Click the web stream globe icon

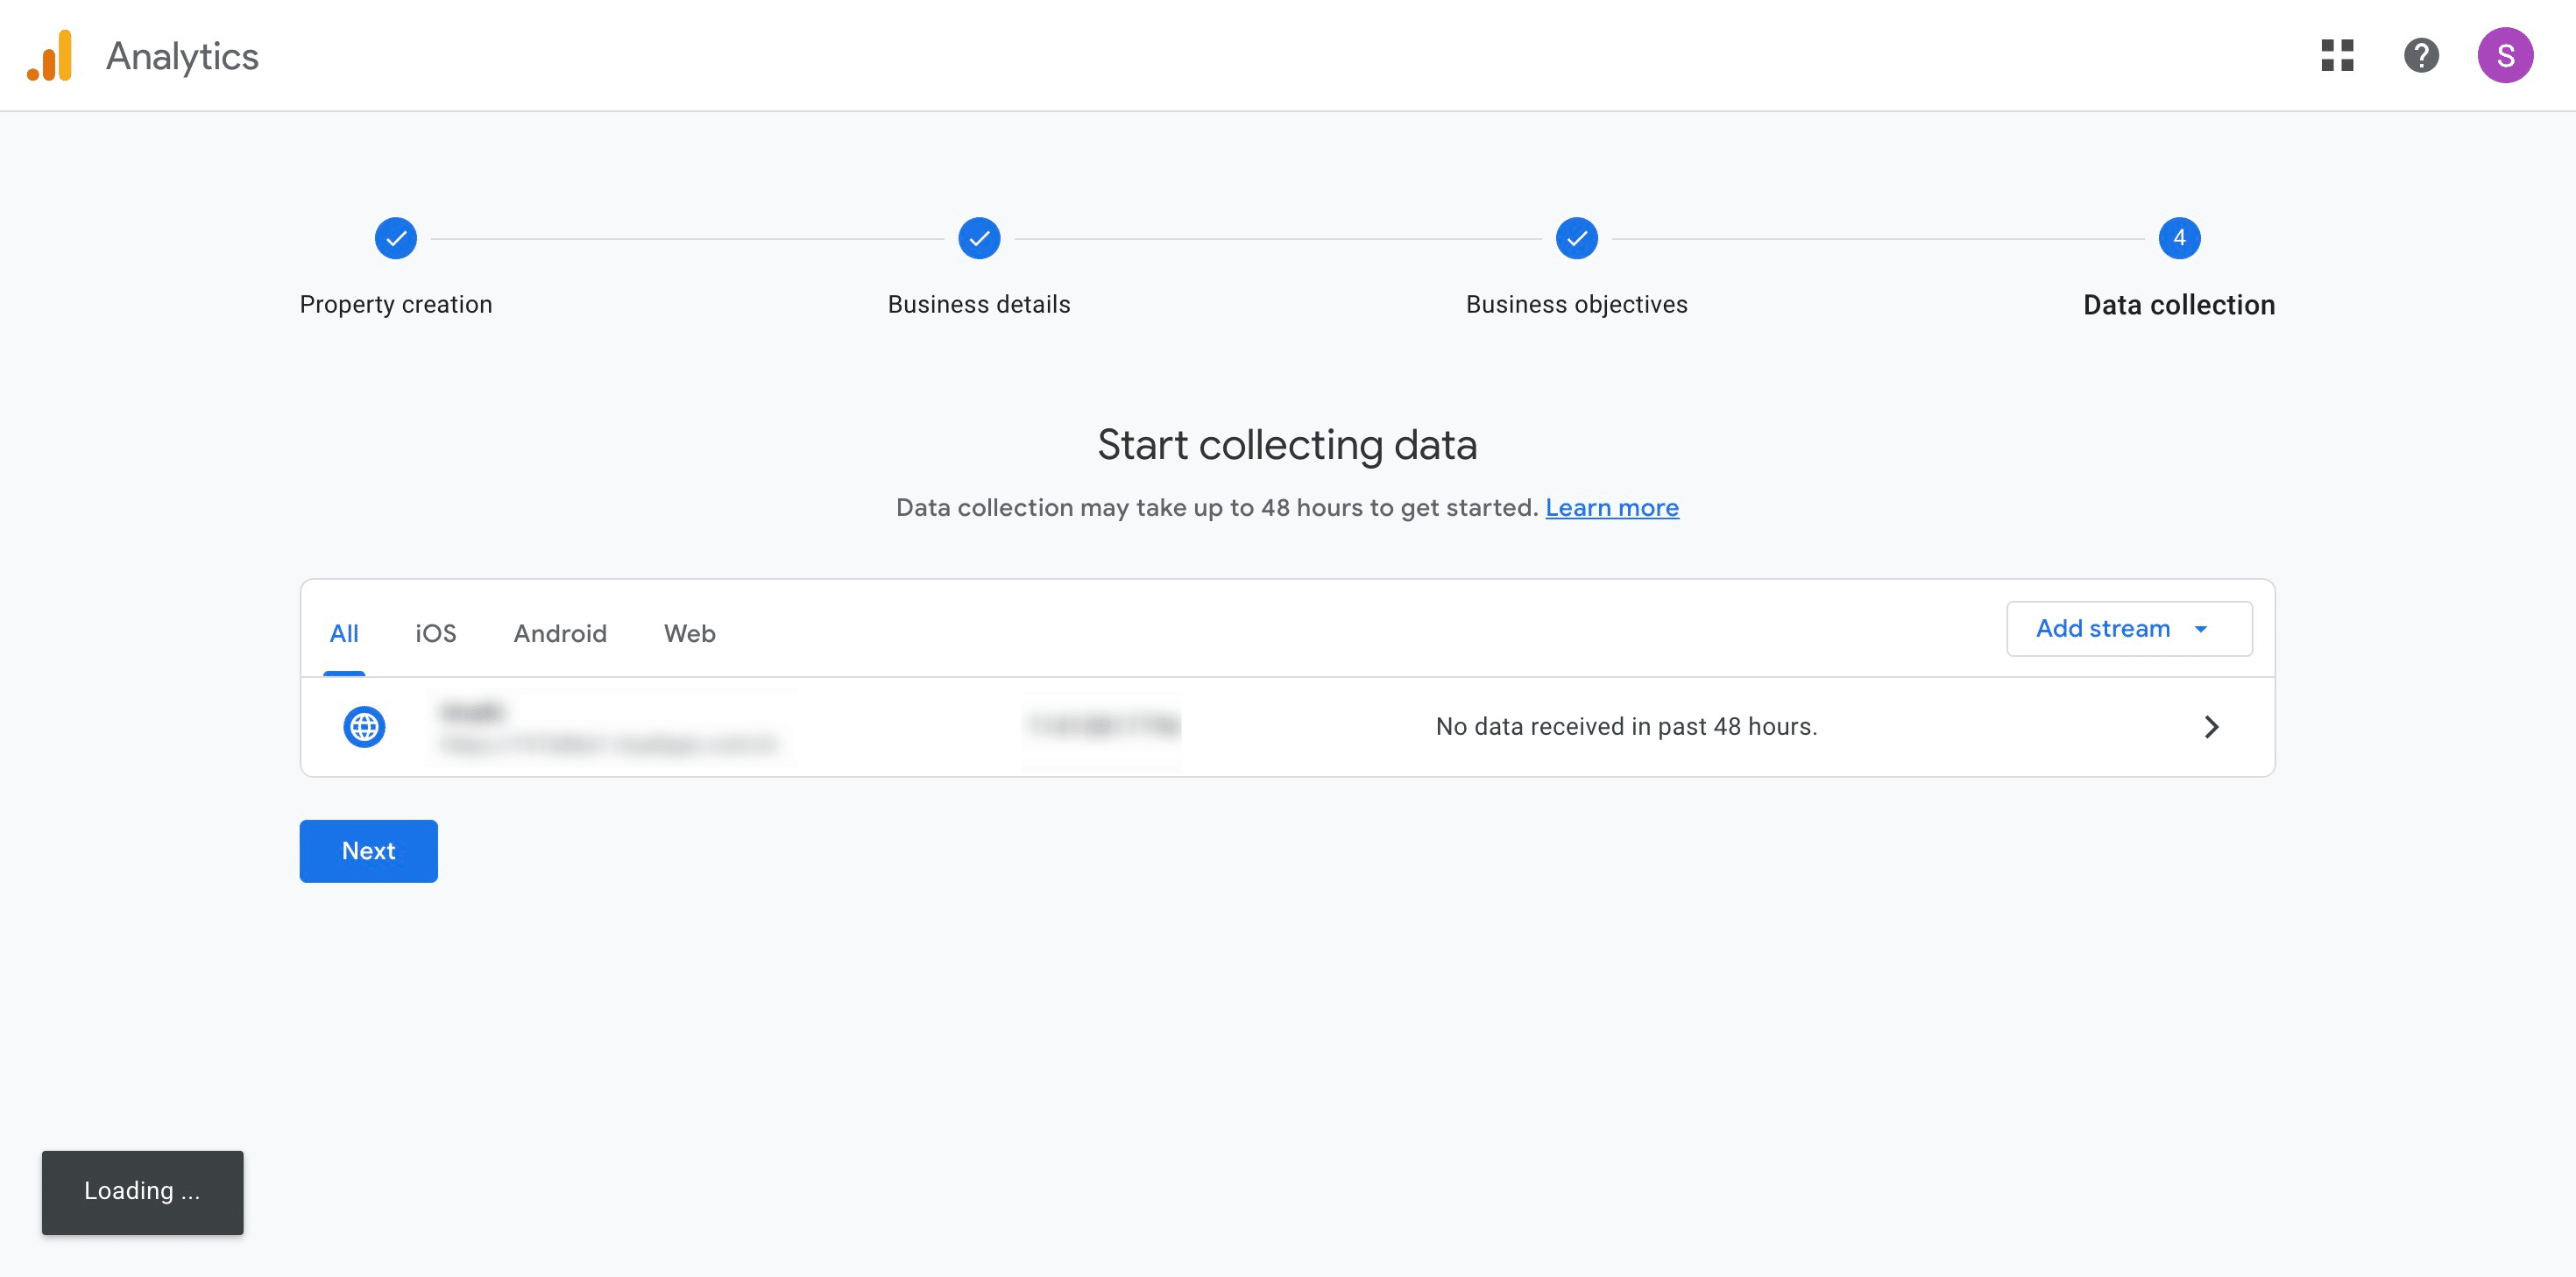pos(364,727)
